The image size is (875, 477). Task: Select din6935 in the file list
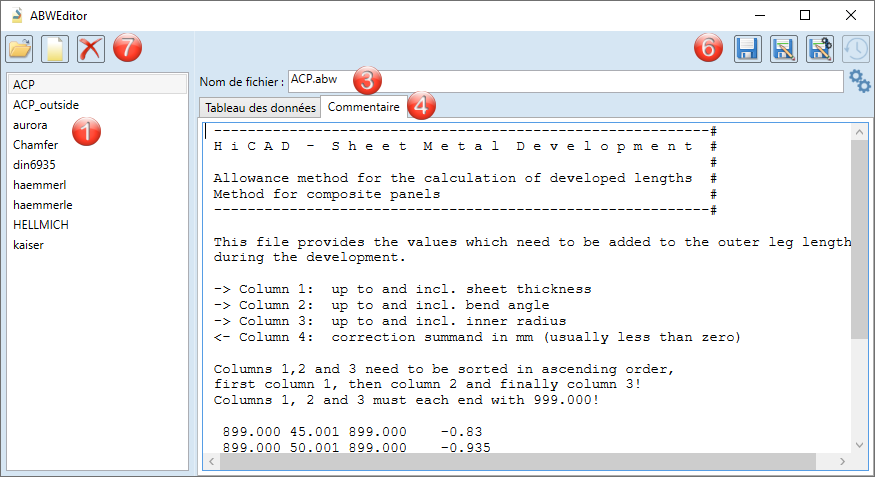tap(98, 165)
